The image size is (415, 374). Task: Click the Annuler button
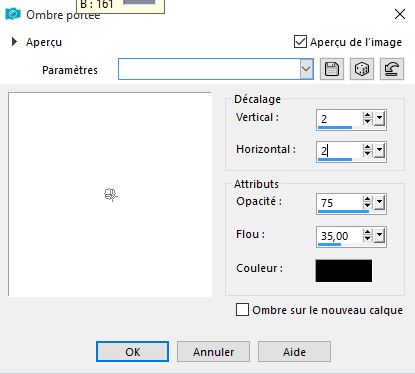213,352
